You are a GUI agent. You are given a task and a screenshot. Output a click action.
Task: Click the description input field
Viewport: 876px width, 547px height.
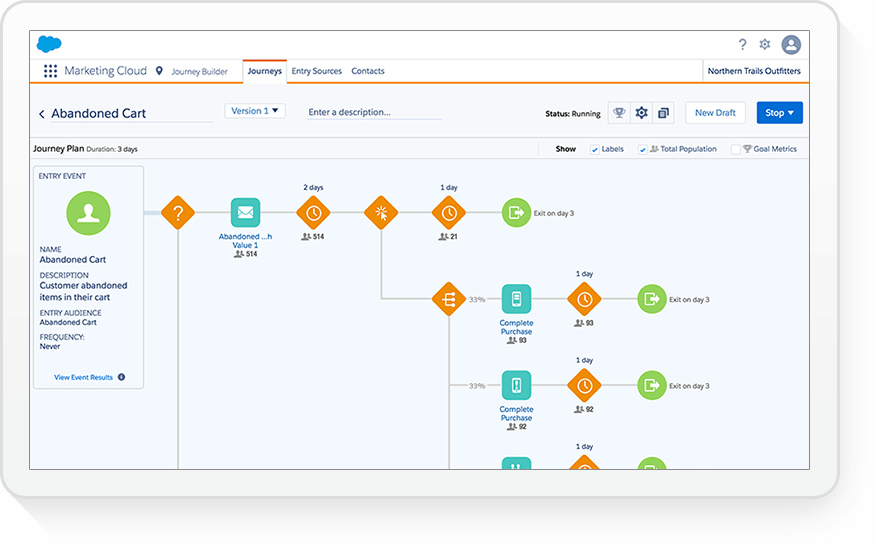[x=375, y=112]
